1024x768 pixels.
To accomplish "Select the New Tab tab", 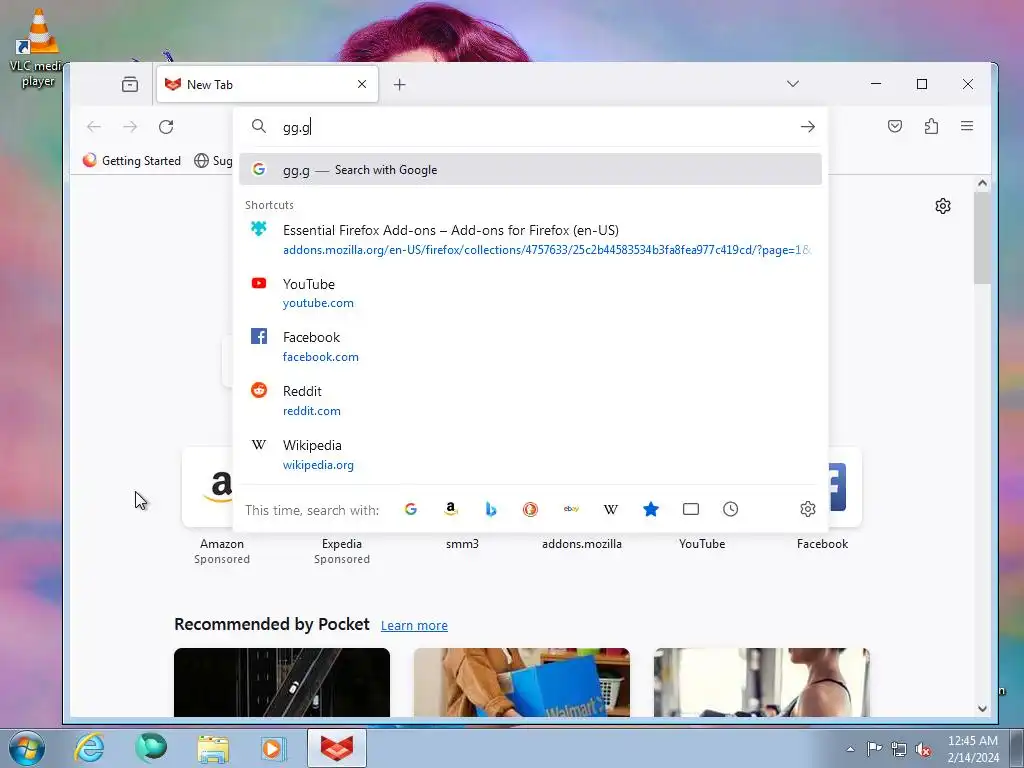I will (267, 84).
